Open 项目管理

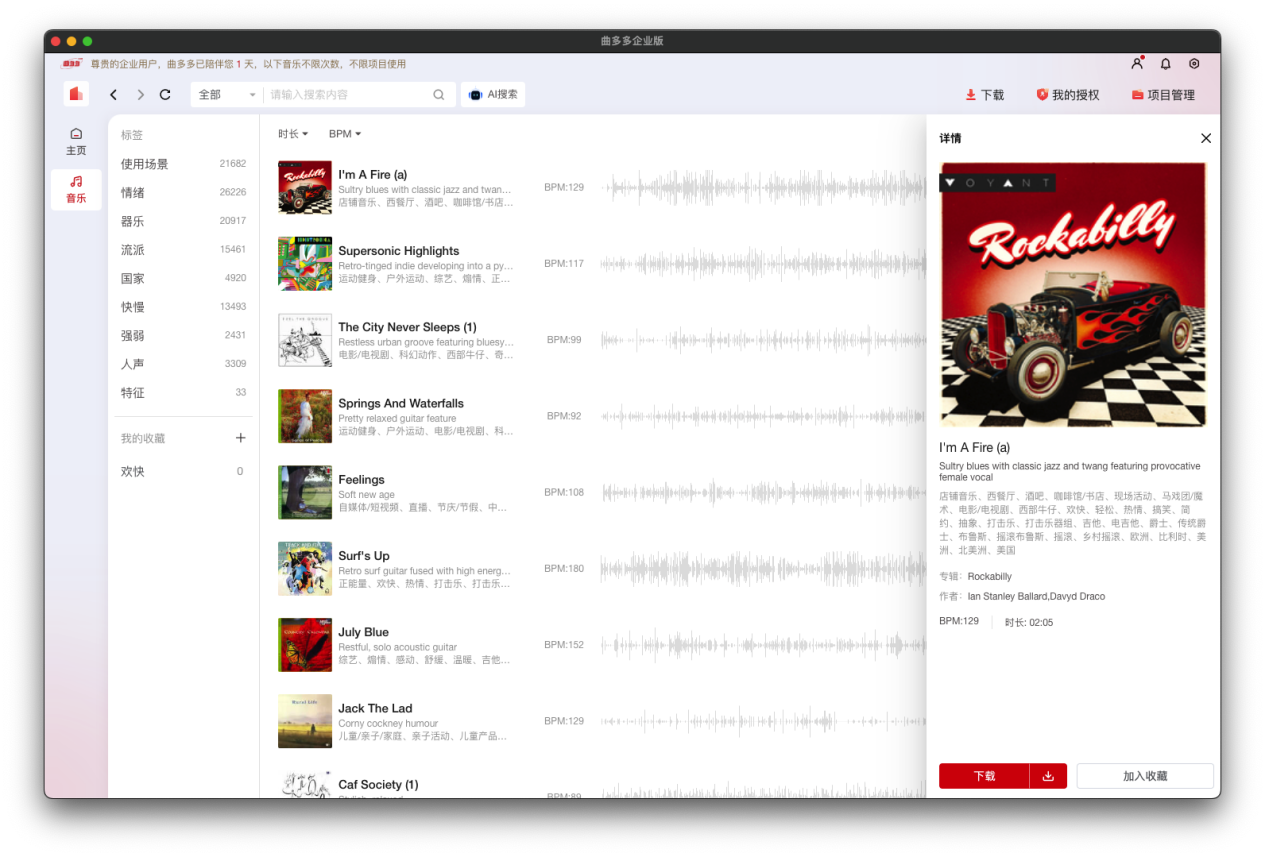[x=1163, y=95]
